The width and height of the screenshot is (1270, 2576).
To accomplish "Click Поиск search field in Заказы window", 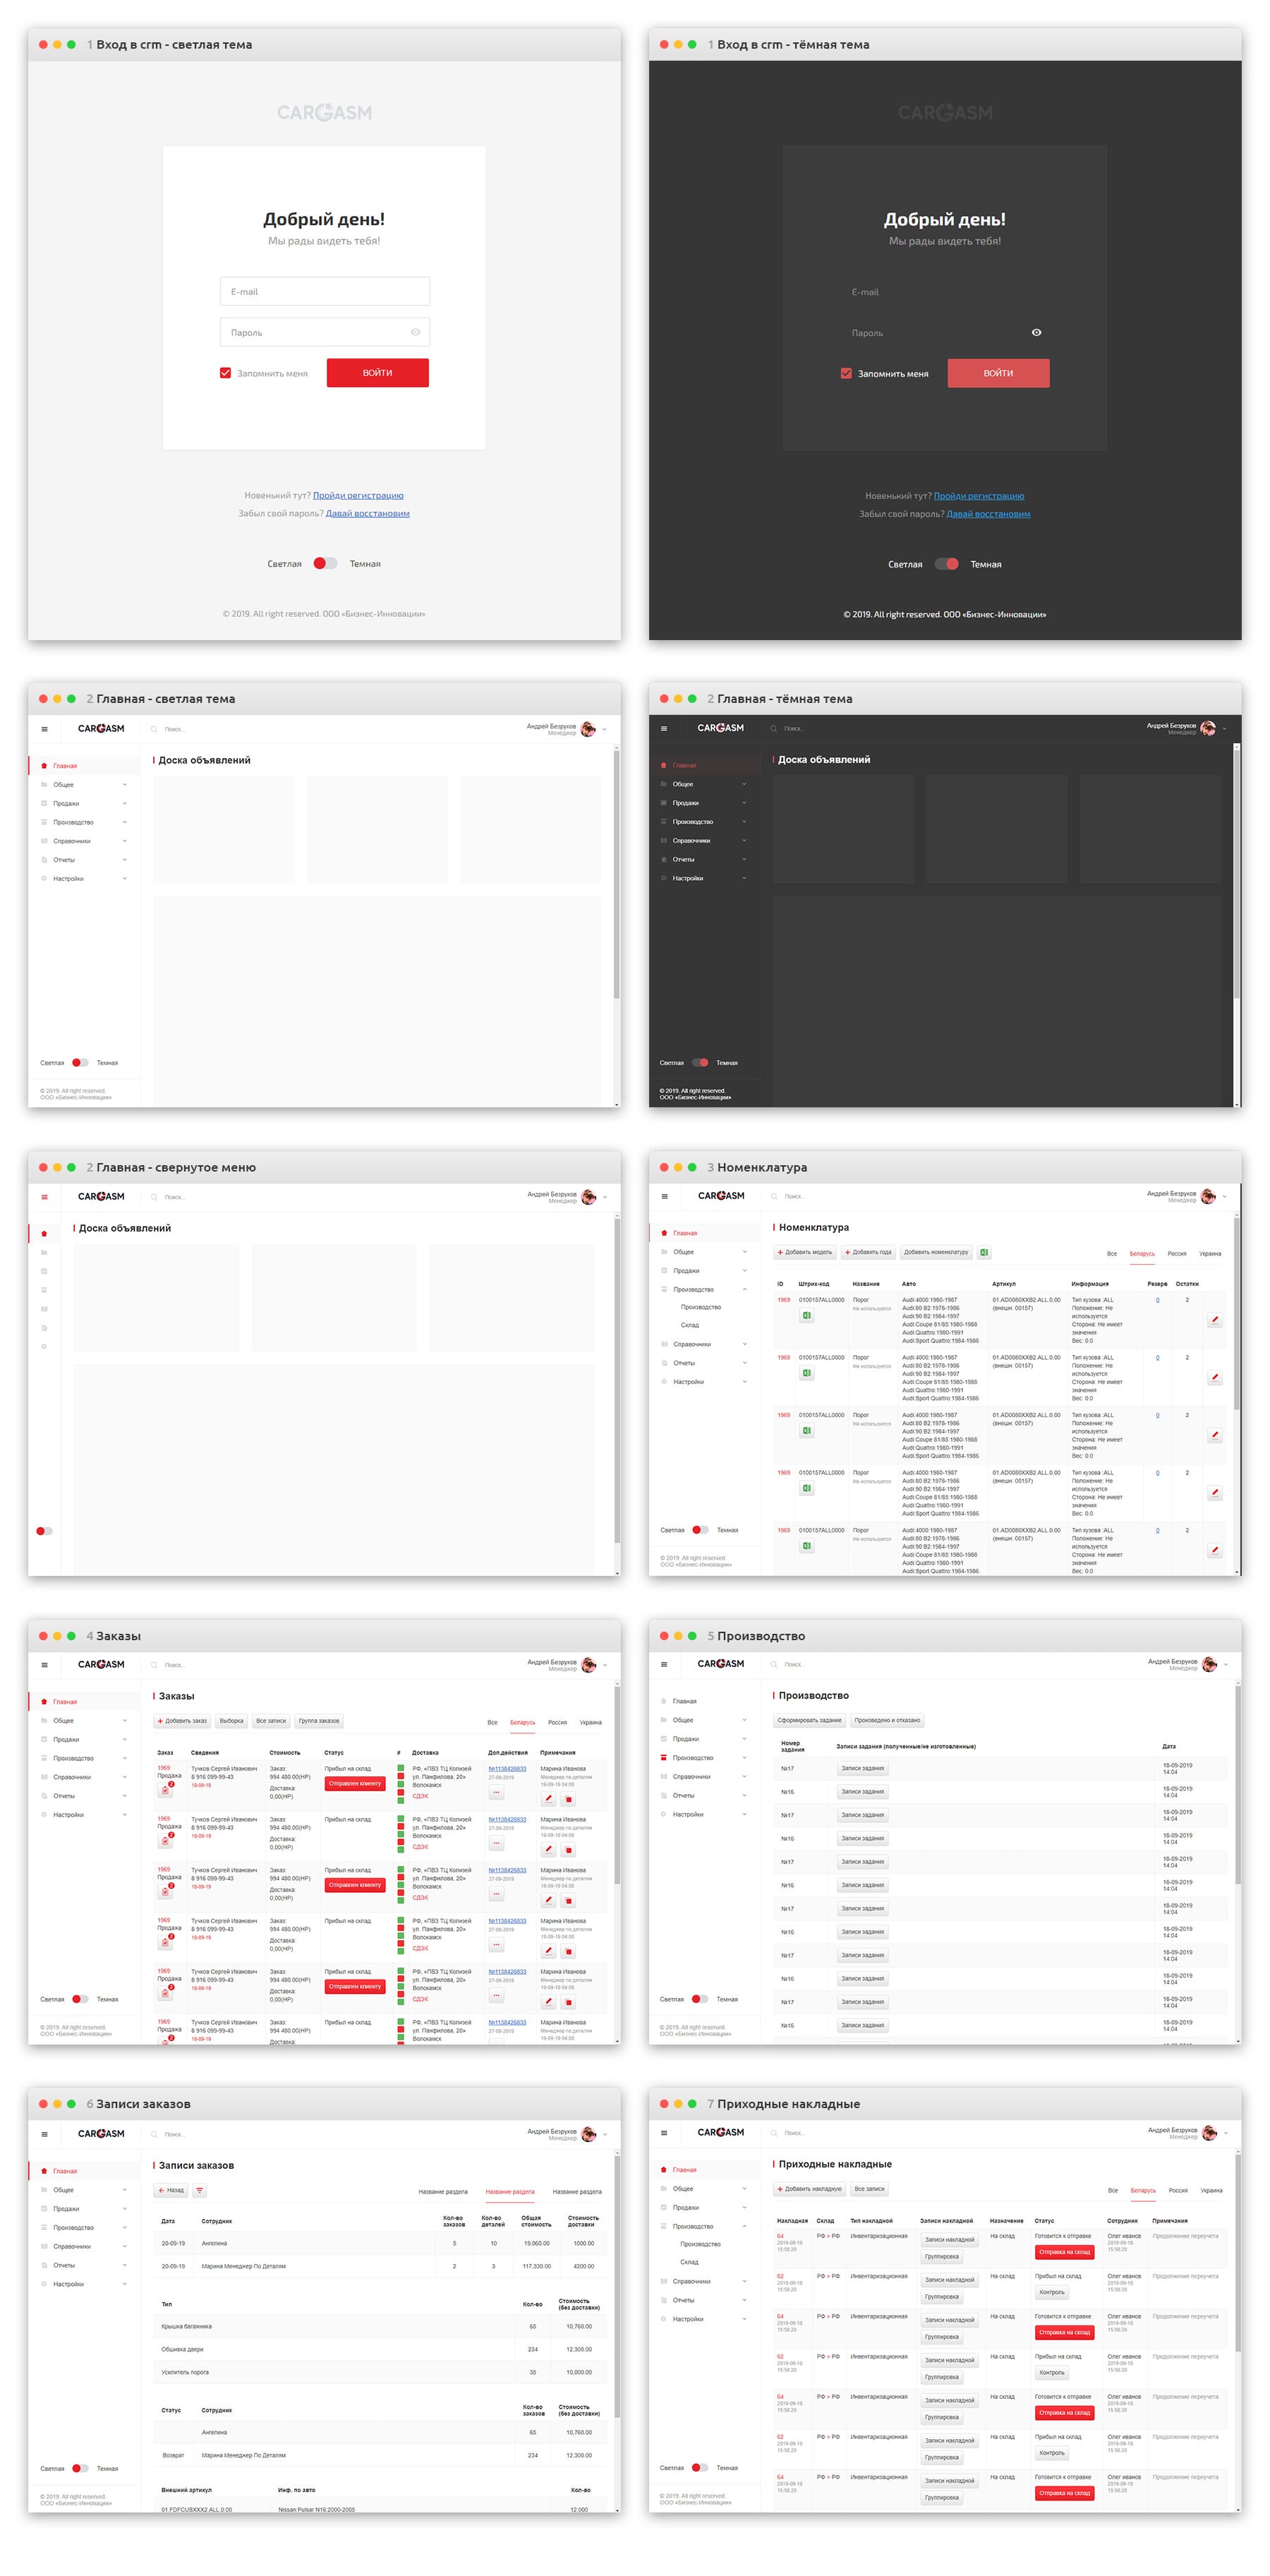I will tap(176, 1665).
